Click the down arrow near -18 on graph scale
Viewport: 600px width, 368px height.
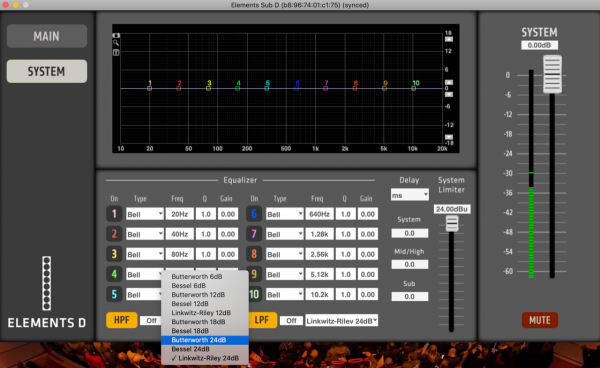click(x=448, y=137)
